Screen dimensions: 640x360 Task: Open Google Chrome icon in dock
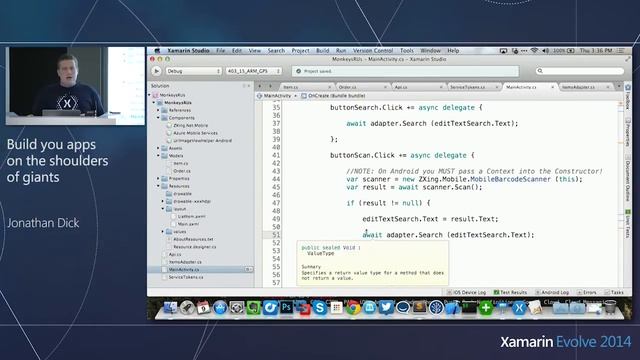[x=353, y=308]
